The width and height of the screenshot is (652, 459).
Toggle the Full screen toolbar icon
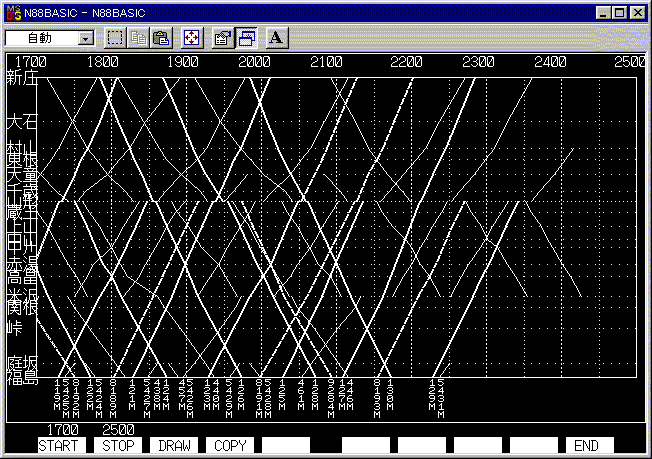pyautogui.click(x=192, y=38)
